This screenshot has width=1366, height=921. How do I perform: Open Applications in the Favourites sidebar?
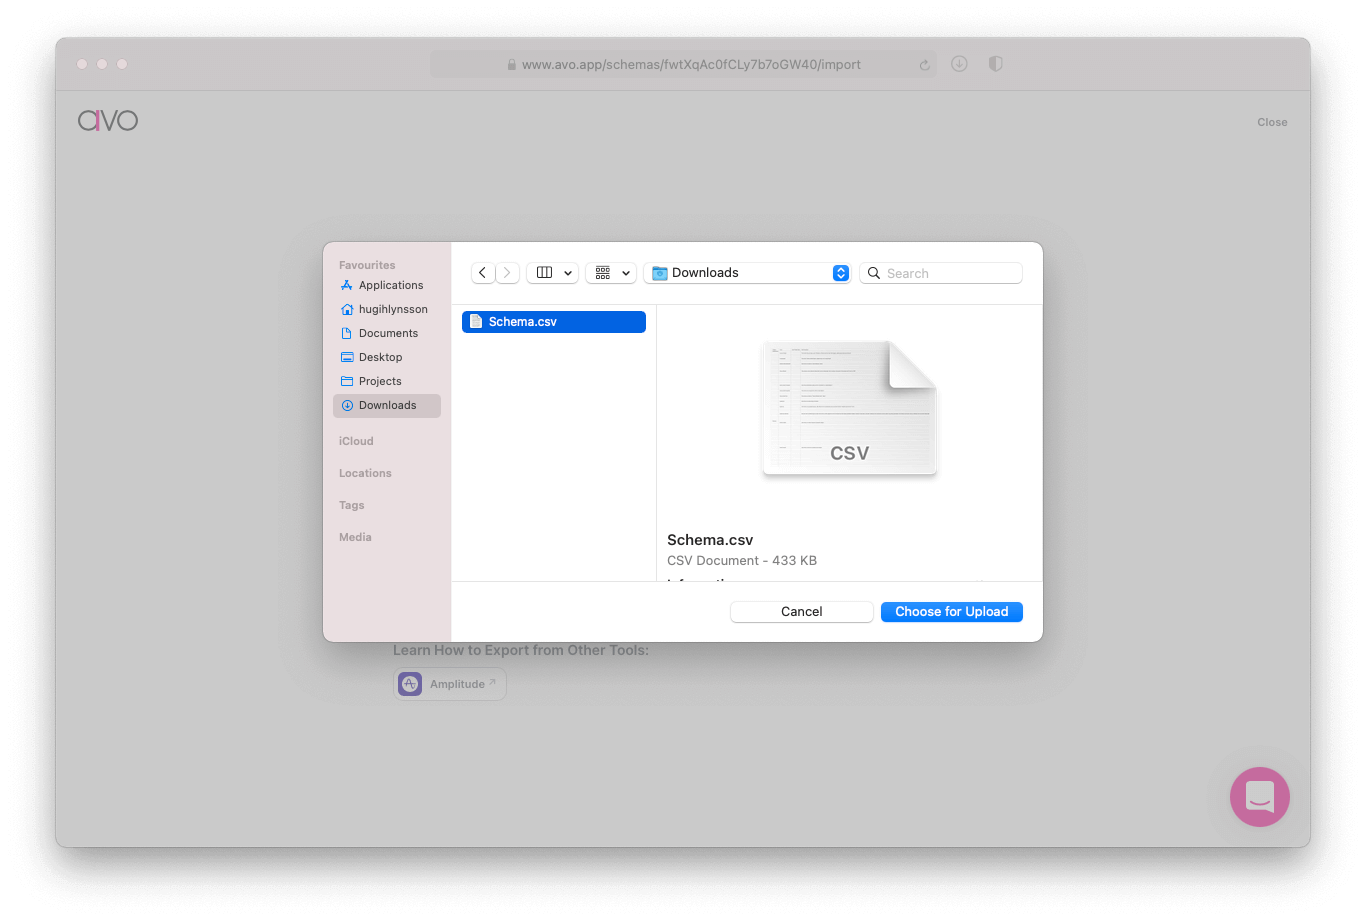[x=390, y=285]
